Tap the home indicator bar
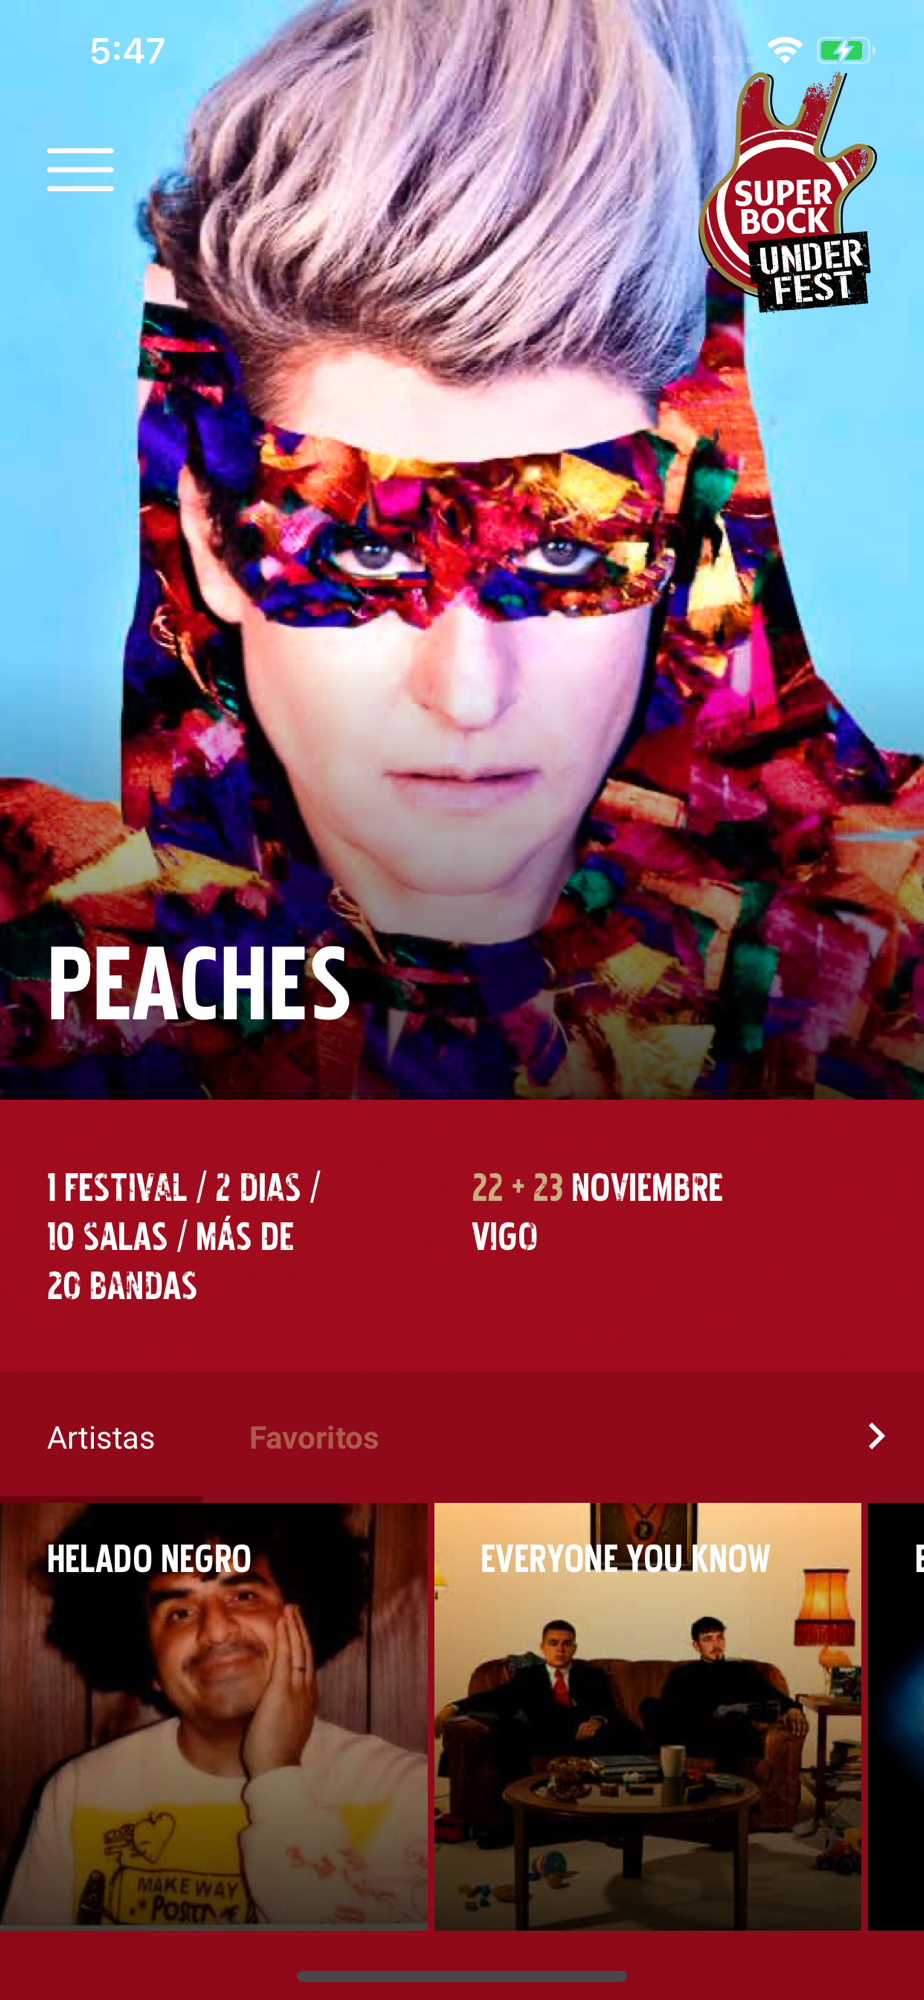Screen dimensions: 924x2000 (462, 1976)
